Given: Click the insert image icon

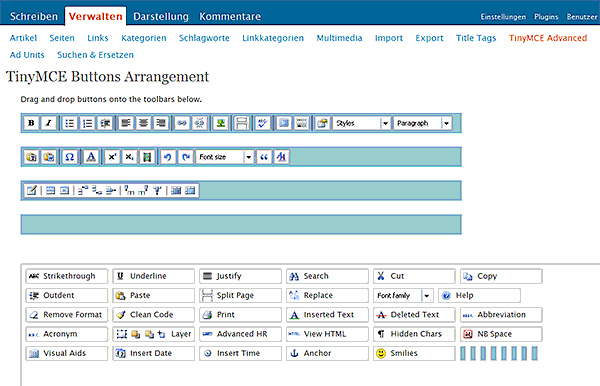Looking at the screenshot, I should coord(221,123).
